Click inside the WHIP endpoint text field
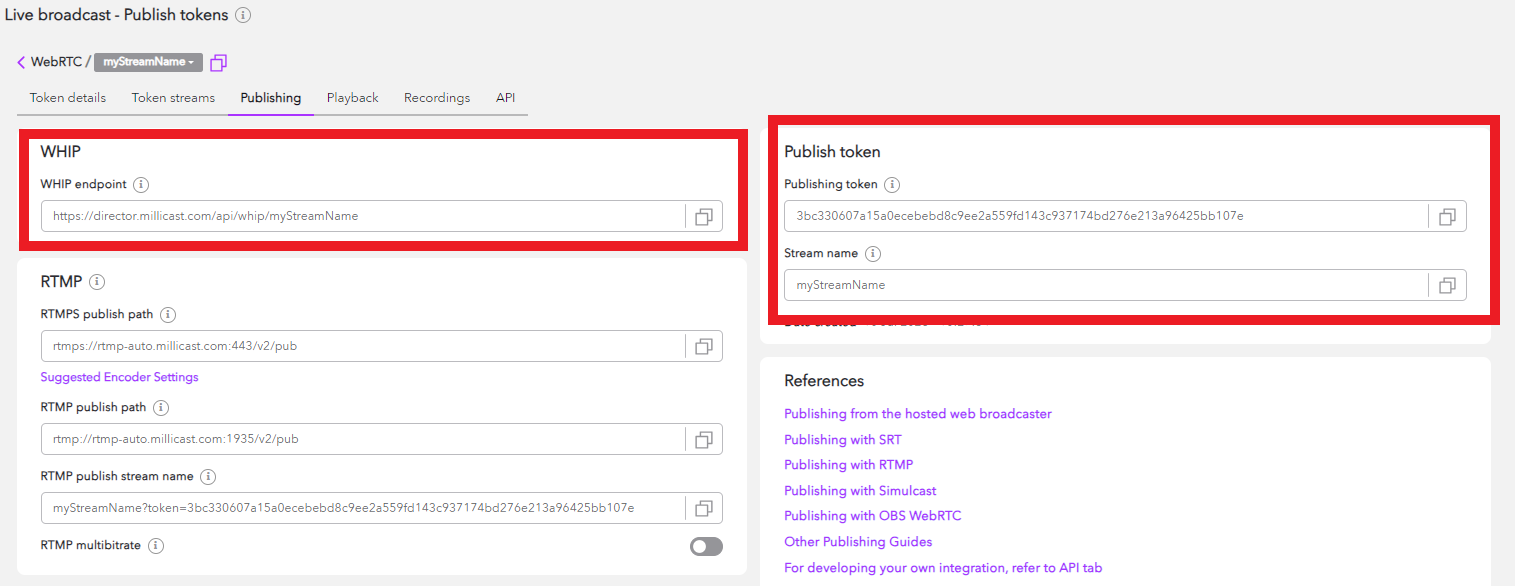 tap(360, 216)
